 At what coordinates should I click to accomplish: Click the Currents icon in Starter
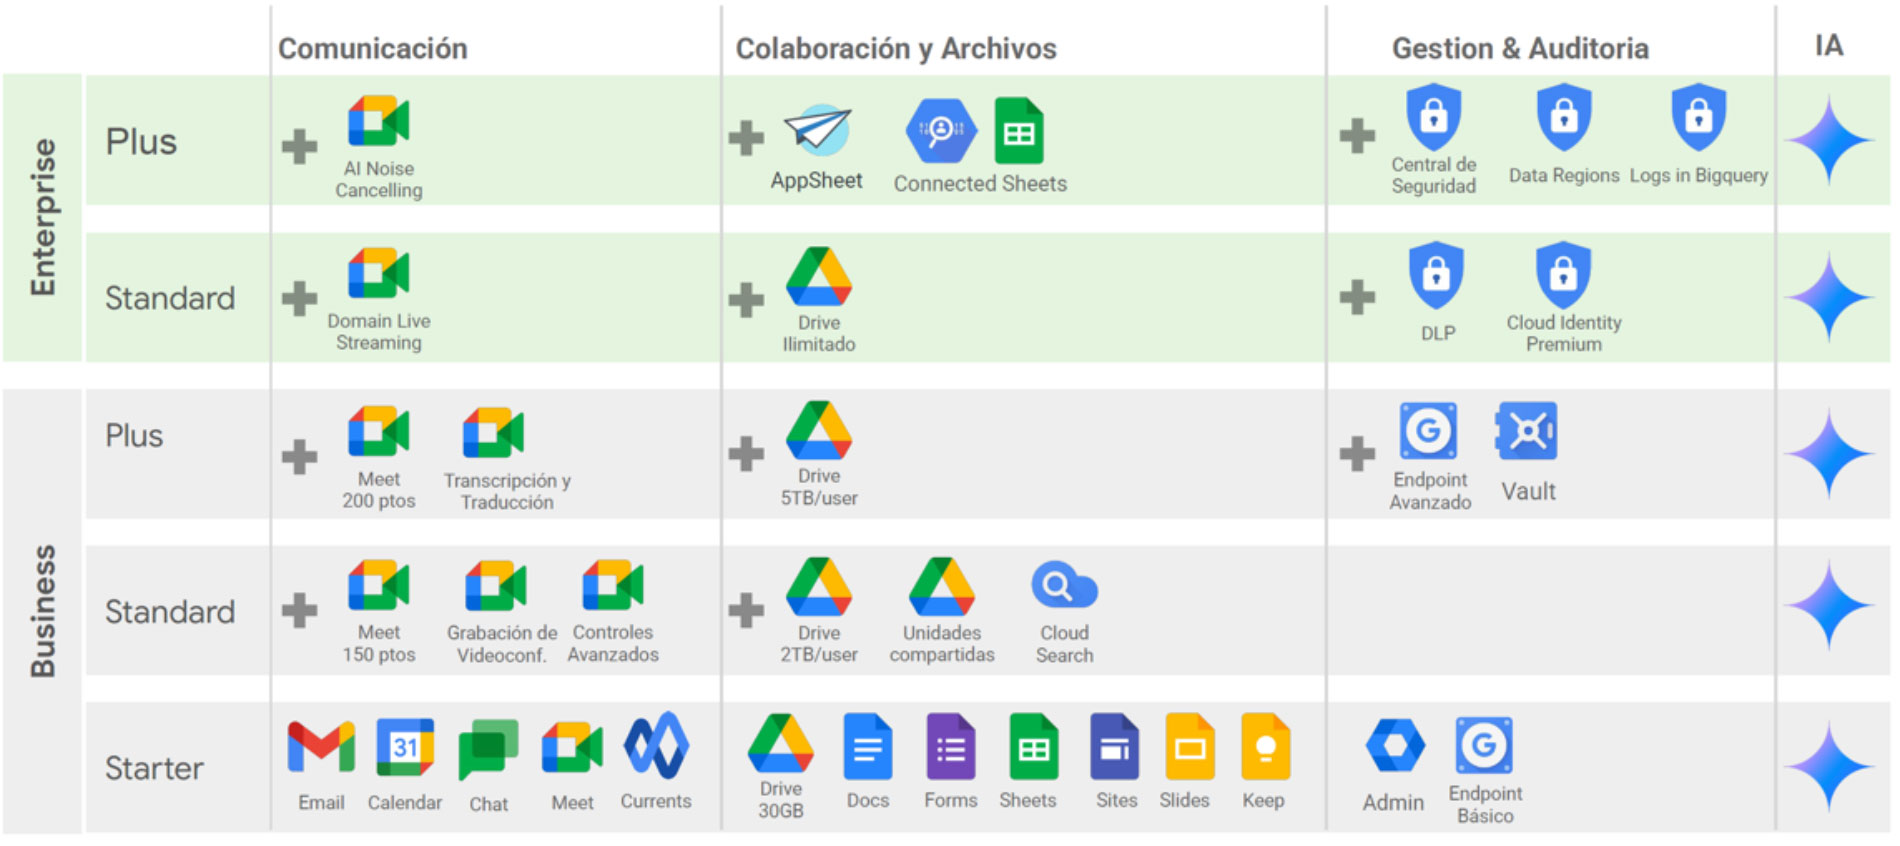click(656, 746)
